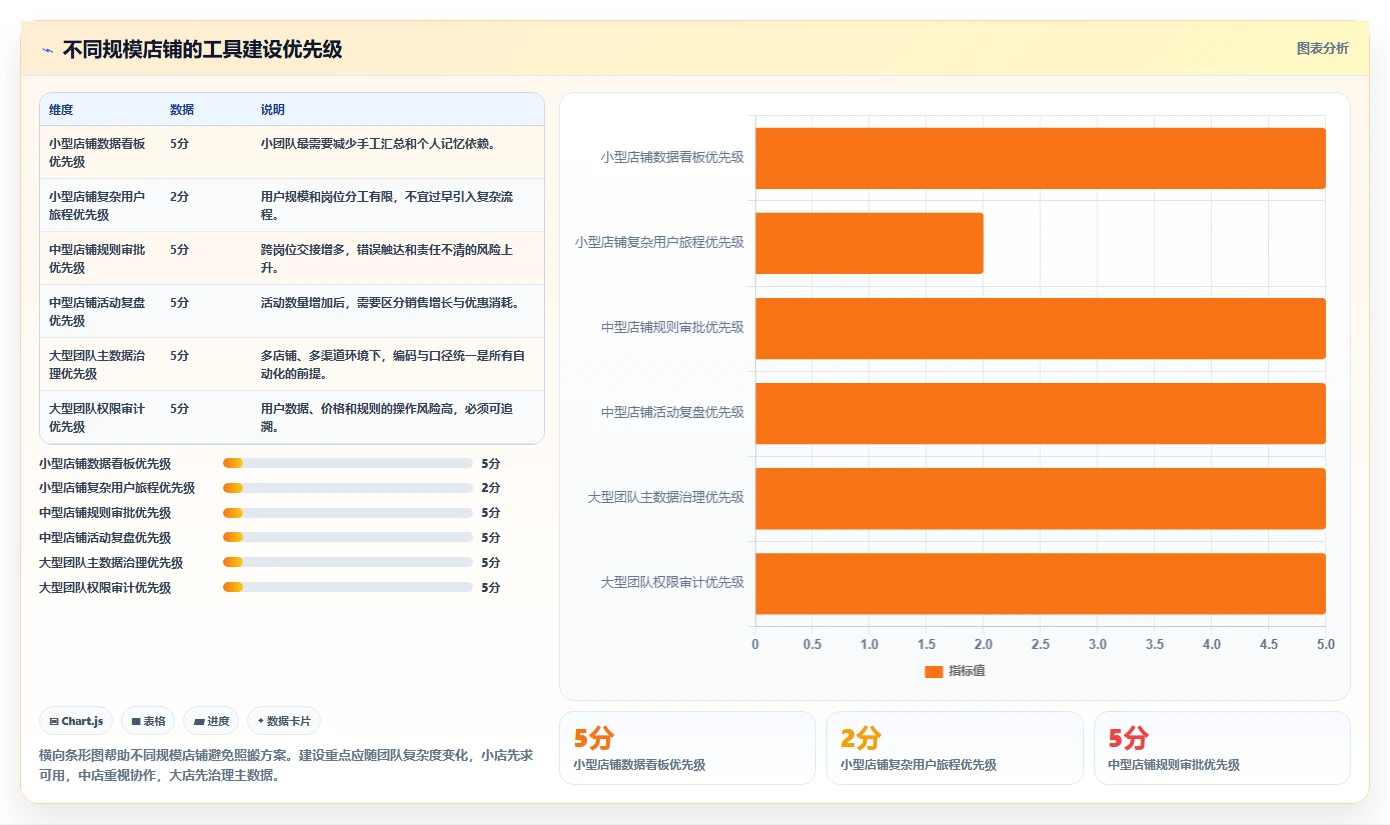Viewport: 1390px width, 825px height.
Task: Click the 2.5 tick on chart x-axis
Action: (1040, 644)
